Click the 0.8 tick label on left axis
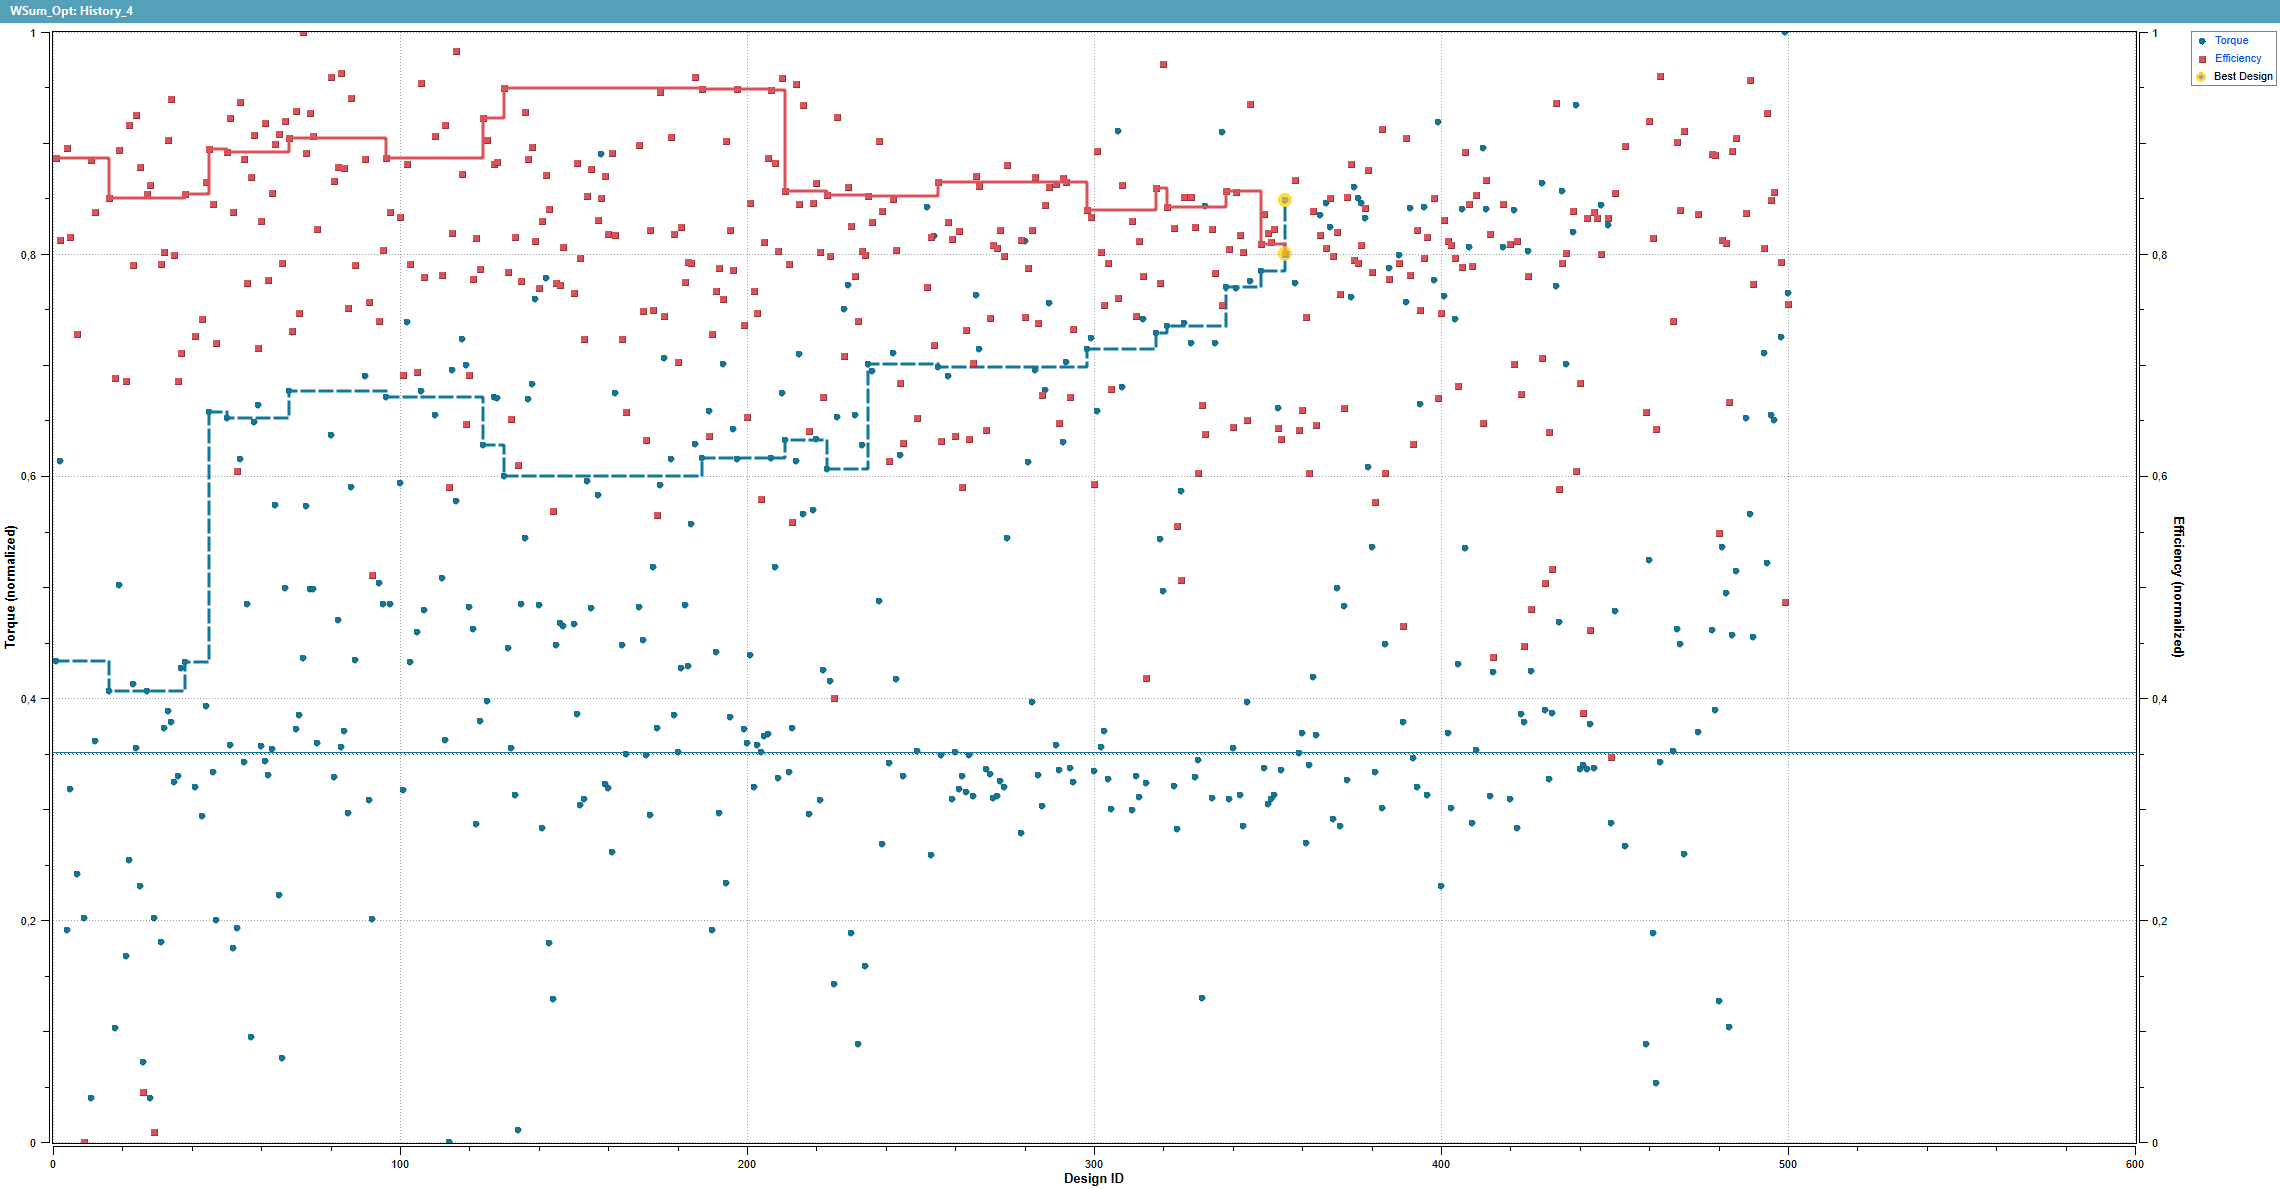Image resolution: width=2280 pixels, height=1189 pixels. tap(28, 255)
